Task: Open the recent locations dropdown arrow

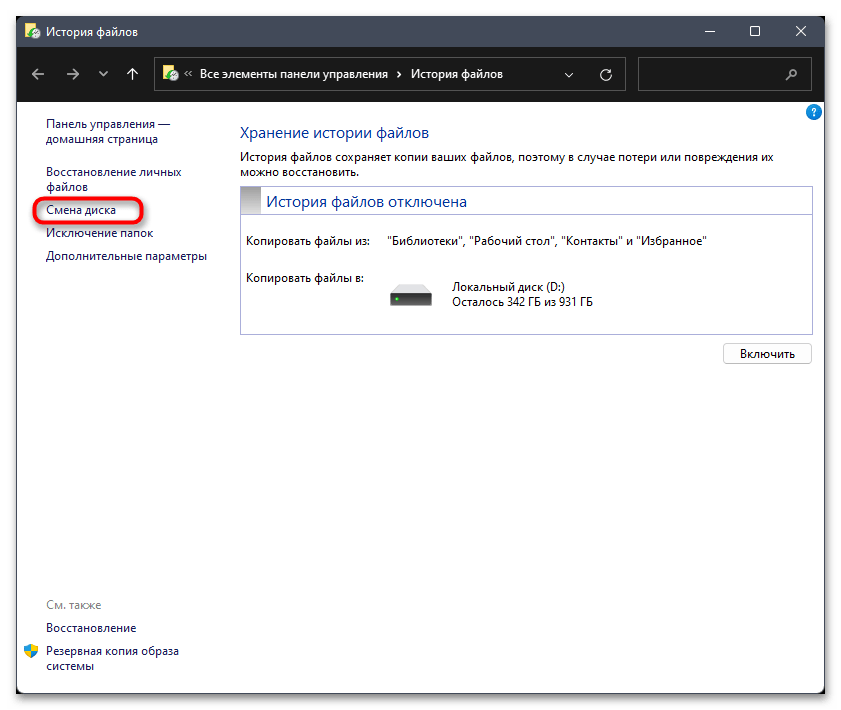Action: tap(103, 74)
